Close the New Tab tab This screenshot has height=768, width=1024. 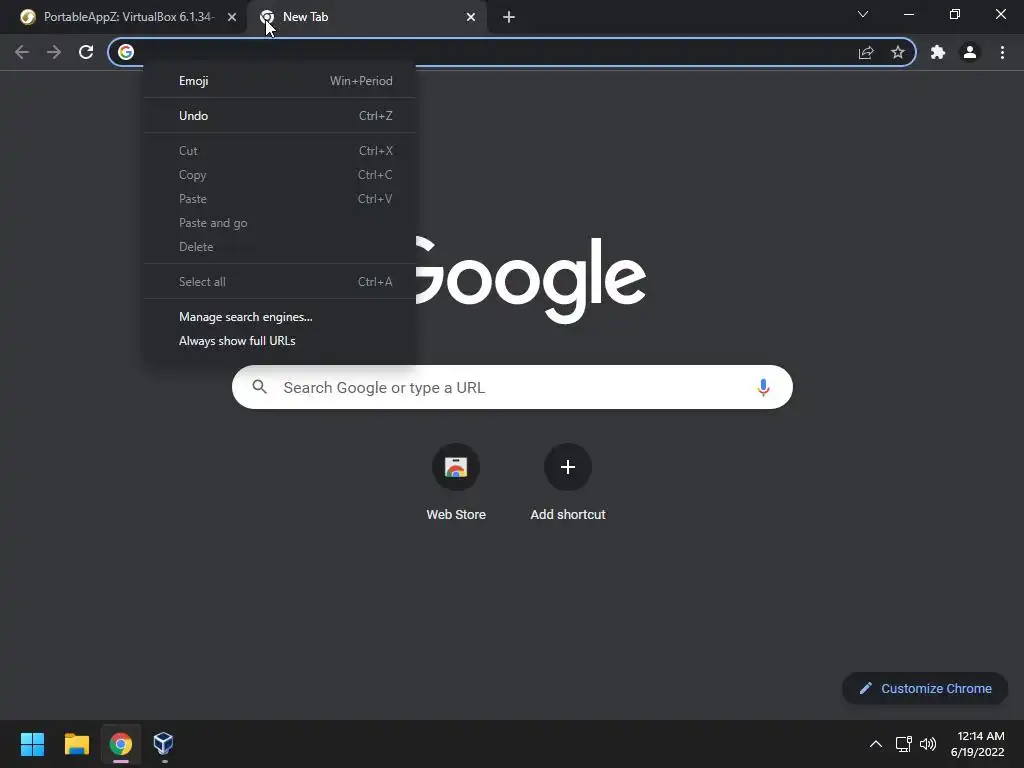click(x=471, y=17)
